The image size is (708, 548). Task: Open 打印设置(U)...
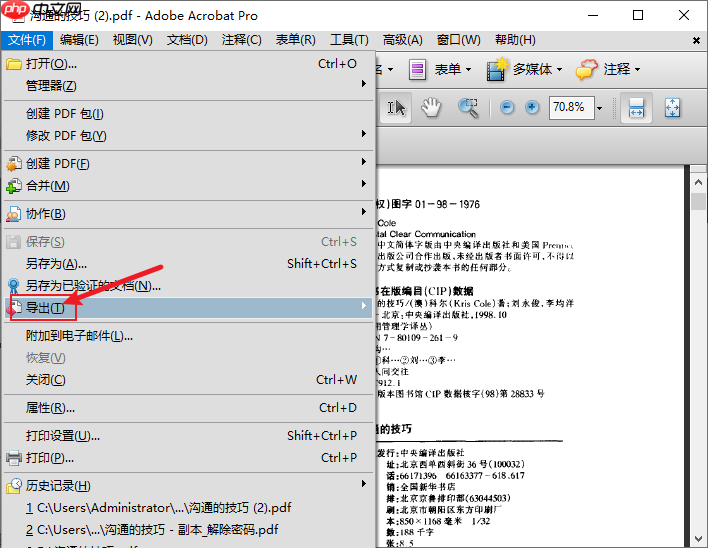[x=188, y=436]
